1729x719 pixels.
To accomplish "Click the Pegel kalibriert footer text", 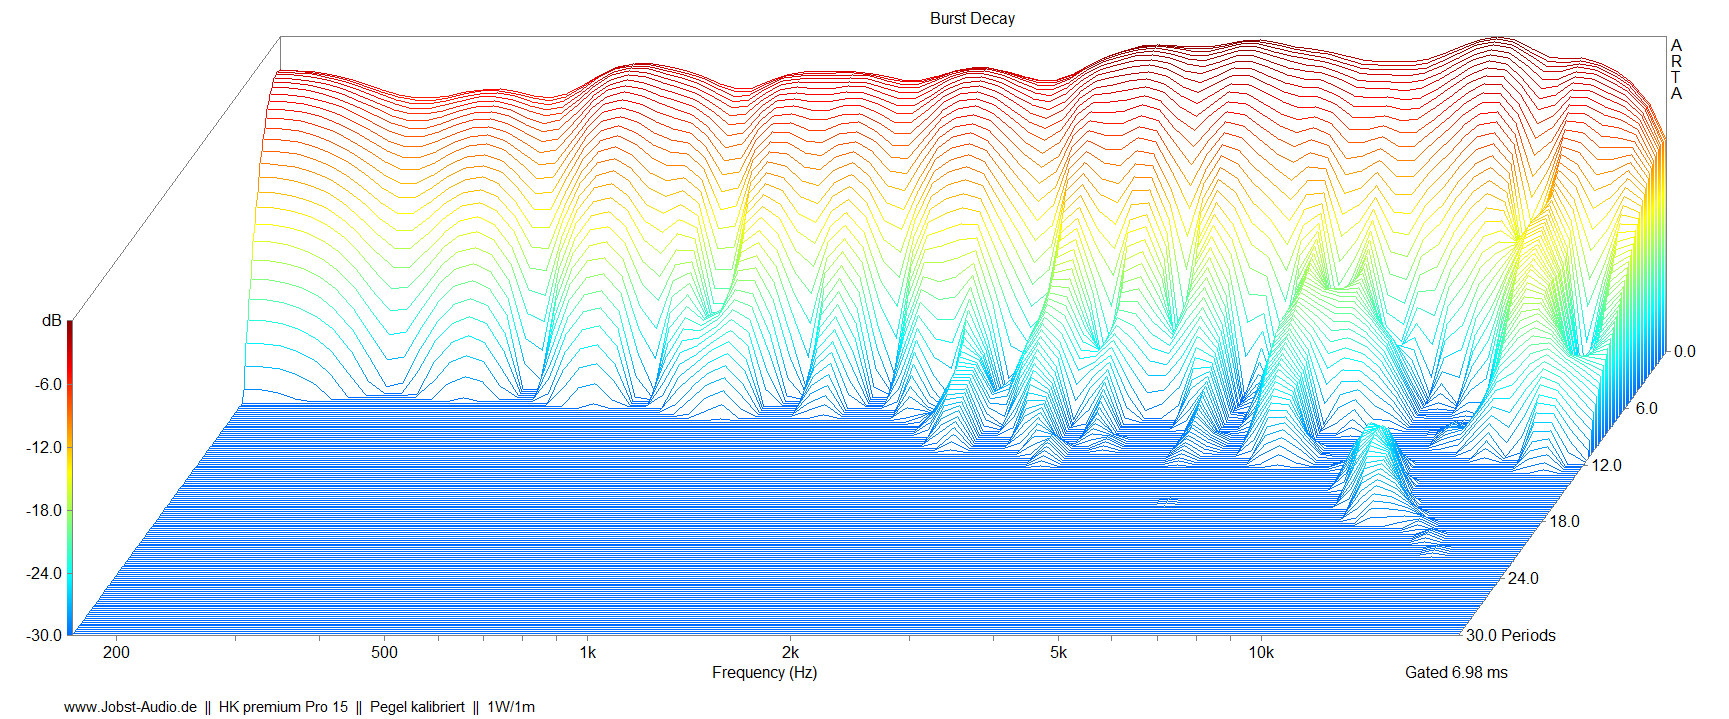I will [417, 706].
